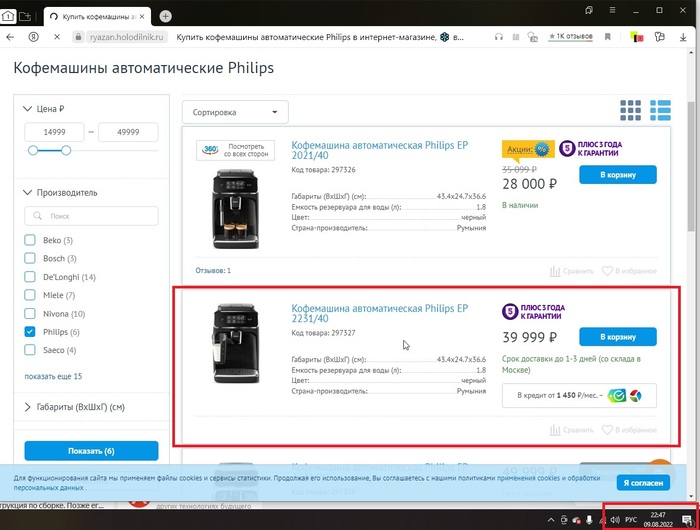This screenshot has width=700, height=530.
Task: Click Я согласен to accept cookies
Action: coord(642,483)
